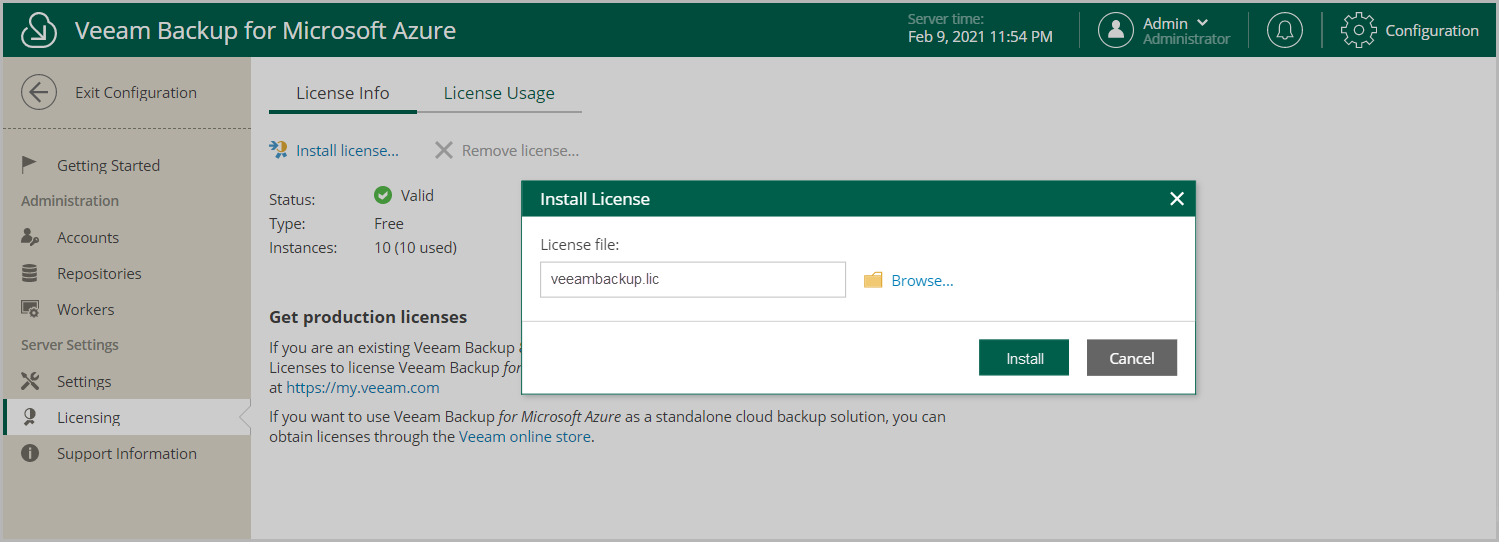This screenshot has height=542, width=1499.
Task: Open Workers in sidebar
Action: pos(126,309)
